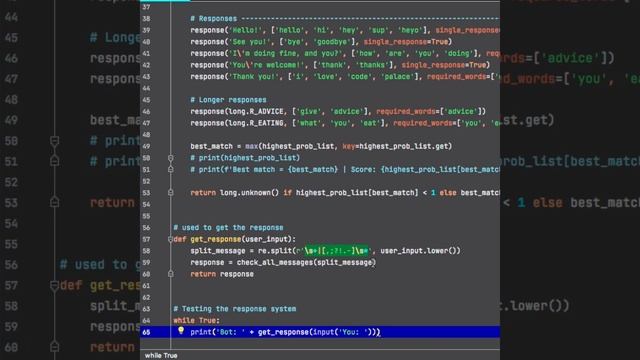Click 'required_words=['advice']' on line 46 in front editor
The height and width of the screenshot is (360, 640).
[429, 111]
